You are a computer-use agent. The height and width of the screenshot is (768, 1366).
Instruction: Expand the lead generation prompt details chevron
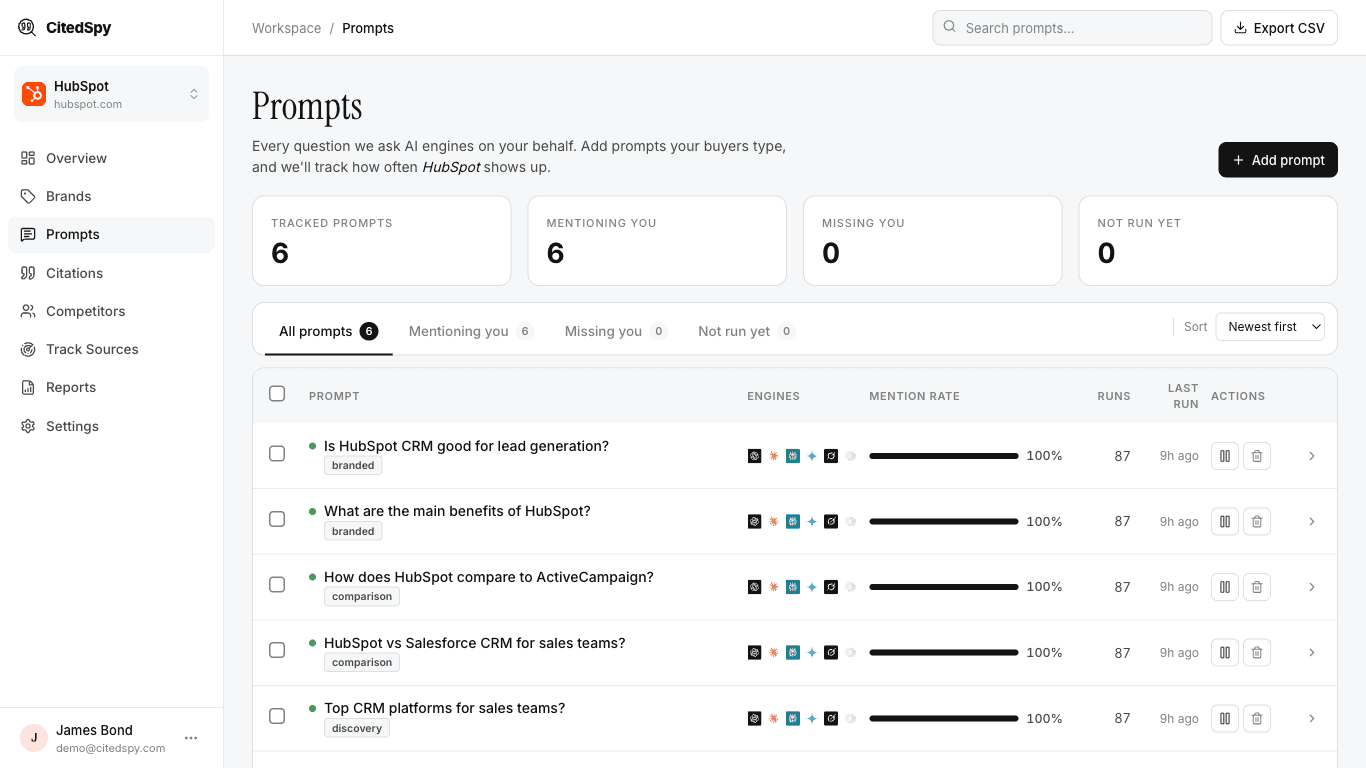pos(1312,456)
